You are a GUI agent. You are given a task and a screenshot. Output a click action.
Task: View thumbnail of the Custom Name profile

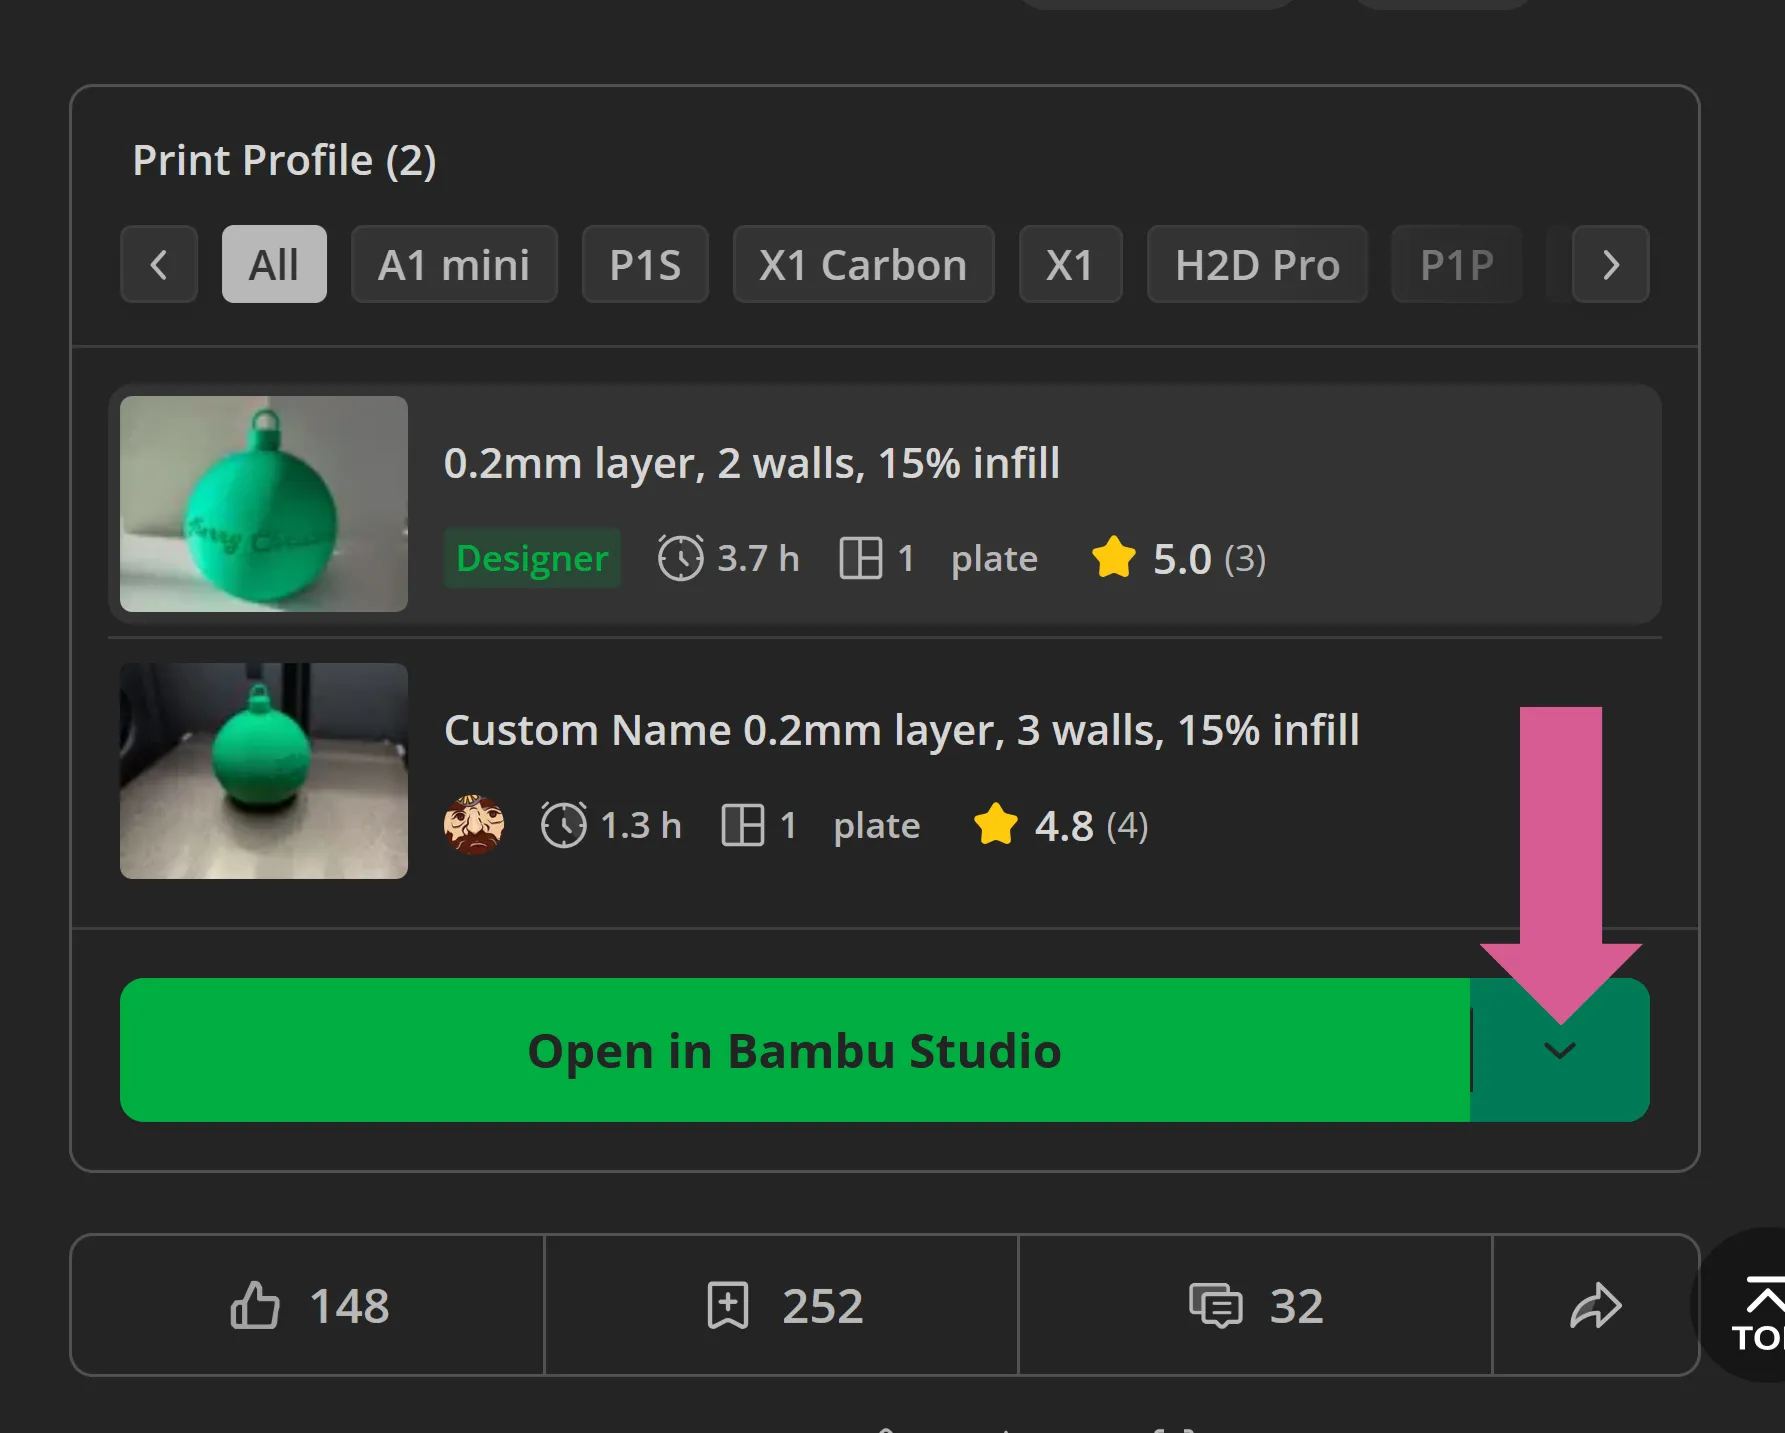tap(264, 771)
